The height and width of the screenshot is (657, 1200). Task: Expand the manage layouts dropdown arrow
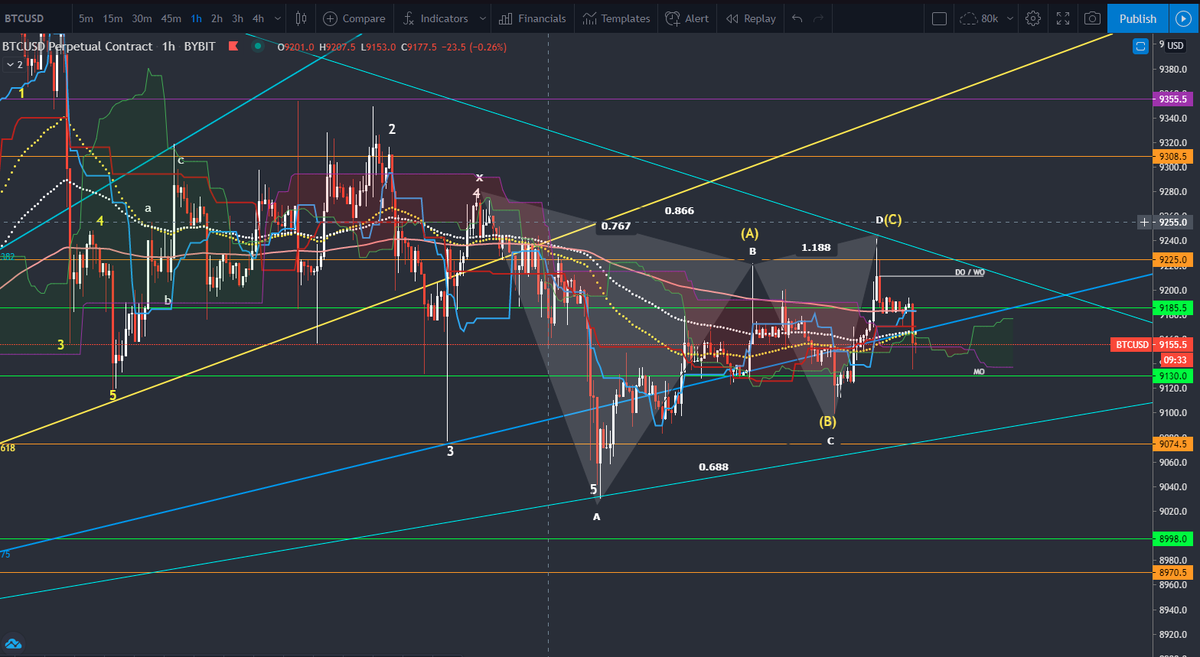click(x=1009, y=18)
